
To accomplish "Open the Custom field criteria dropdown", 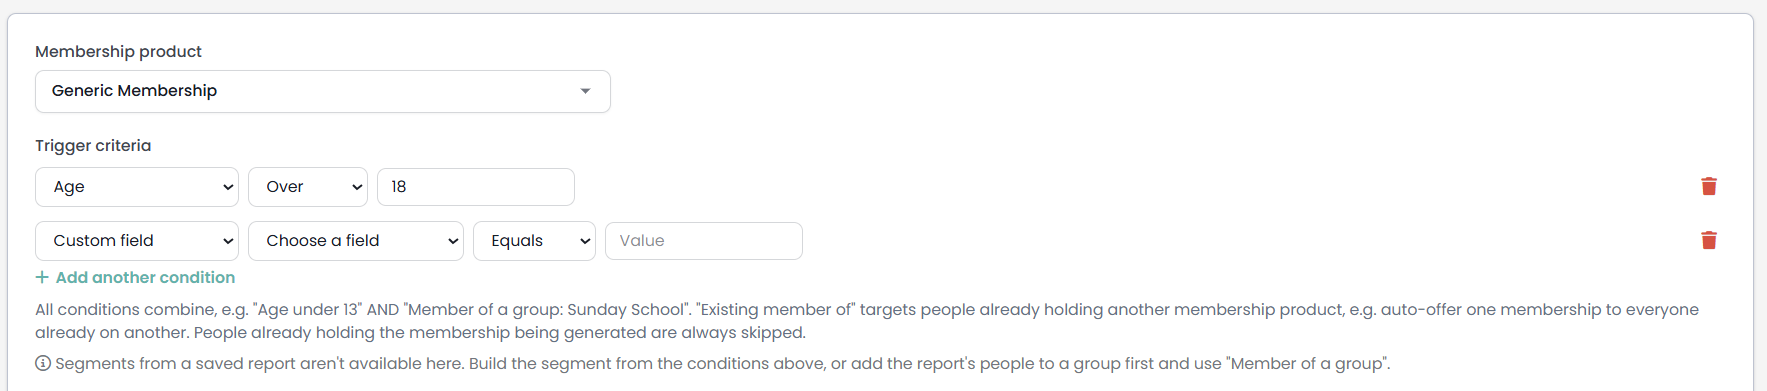I will tap(137, 241).
